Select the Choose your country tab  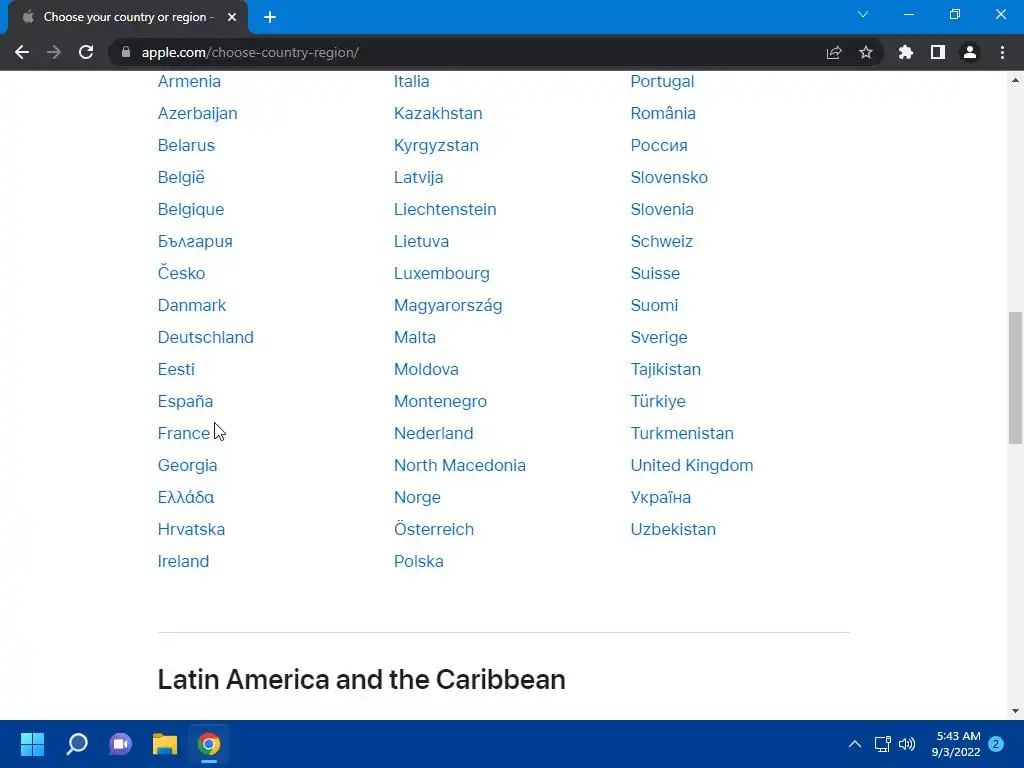(x=128, y=17)
